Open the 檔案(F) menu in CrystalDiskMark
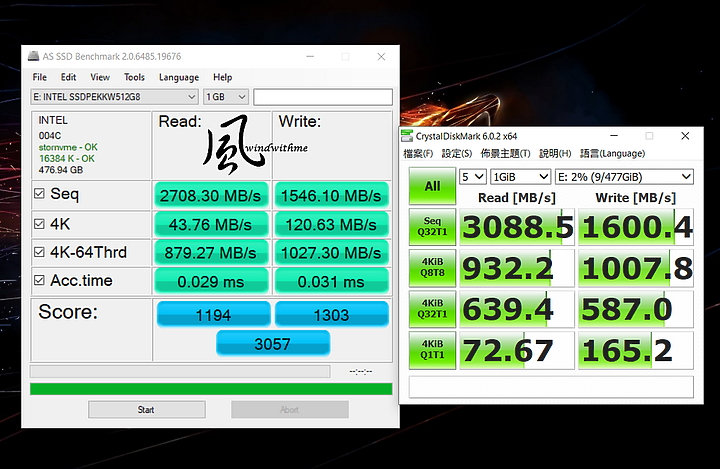 418,153
